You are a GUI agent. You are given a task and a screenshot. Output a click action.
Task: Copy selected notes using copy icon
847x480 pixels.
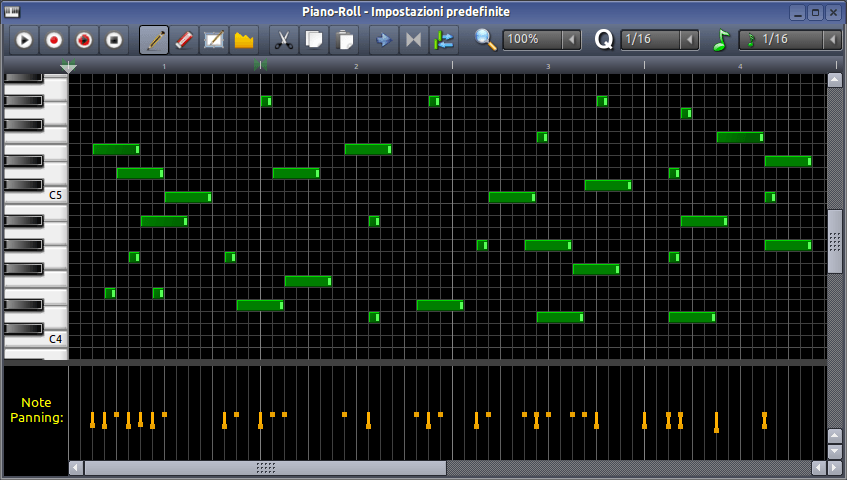[314, 40]
